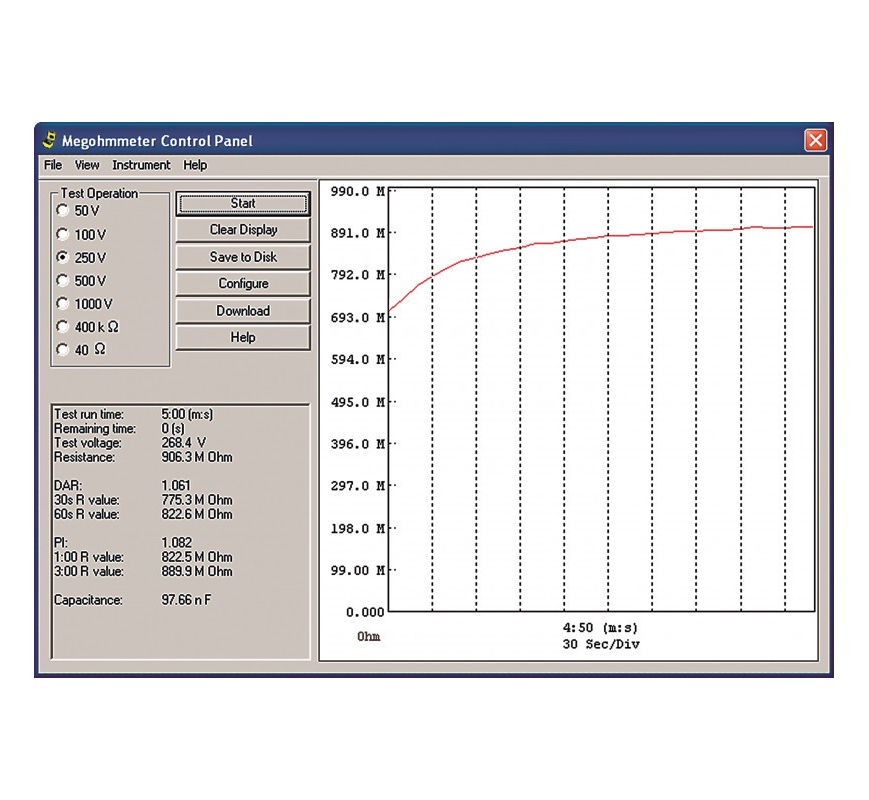Click the 891.0 M axis label
Image resolution: width=869 pixels, height=800 pixels.
tap(357, 233)
